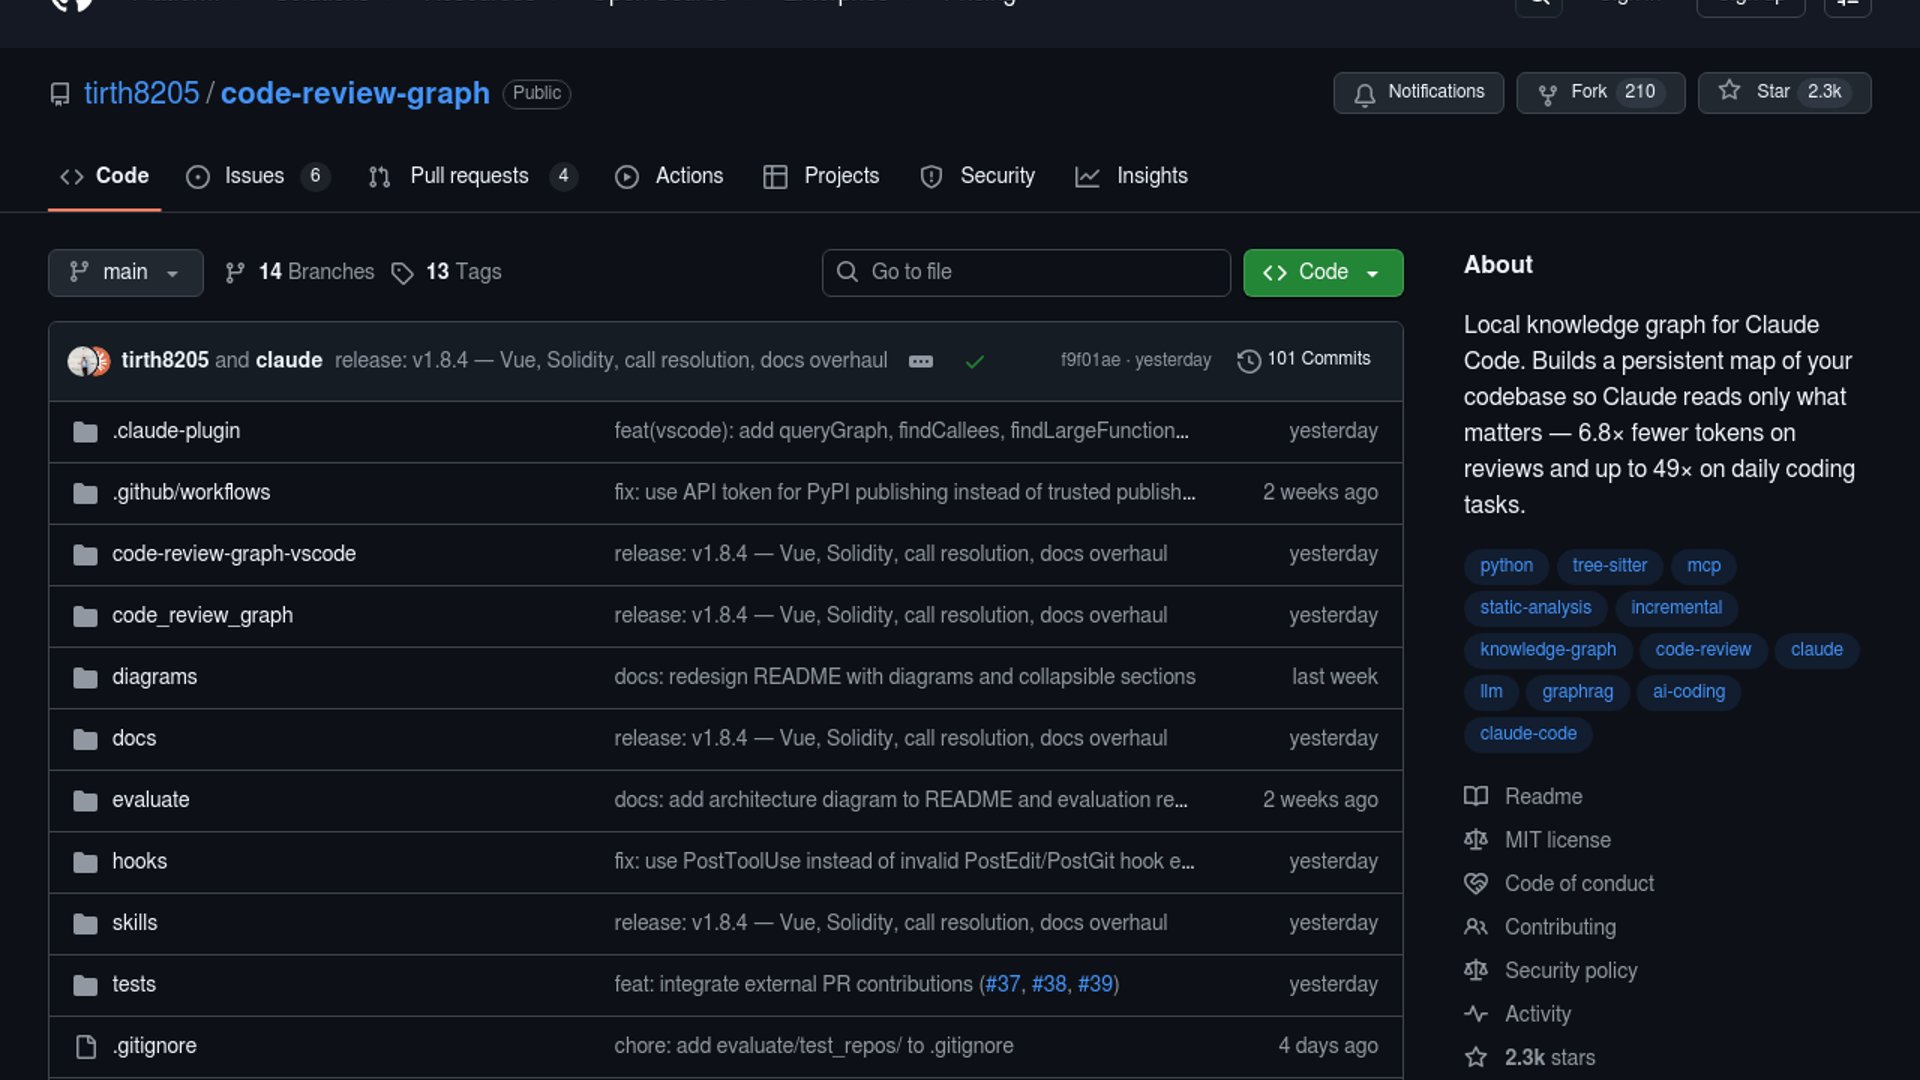Switch to the Issues tab
1920x1080 pixels.
[255, 177]
